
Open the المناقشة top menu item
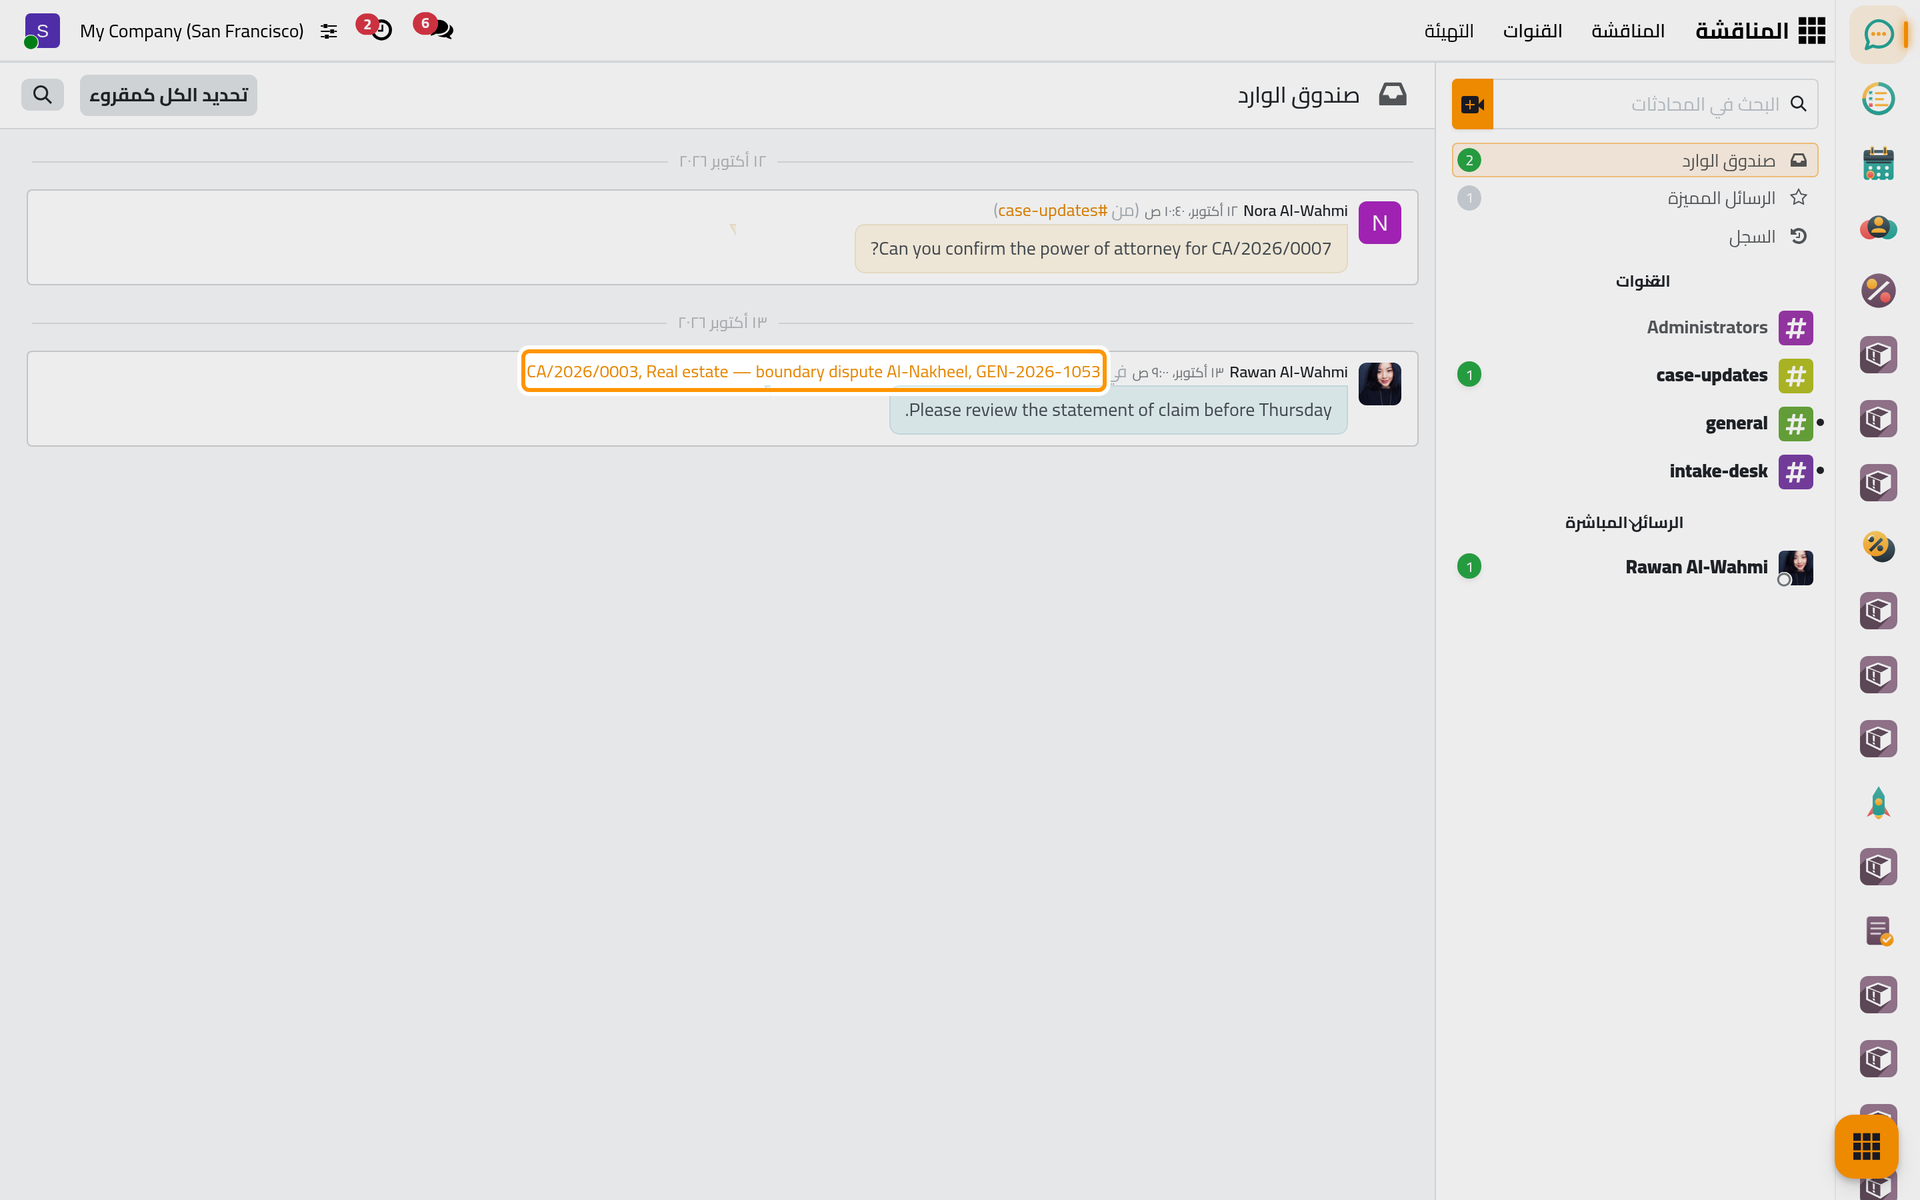[x=1628, y=31]
